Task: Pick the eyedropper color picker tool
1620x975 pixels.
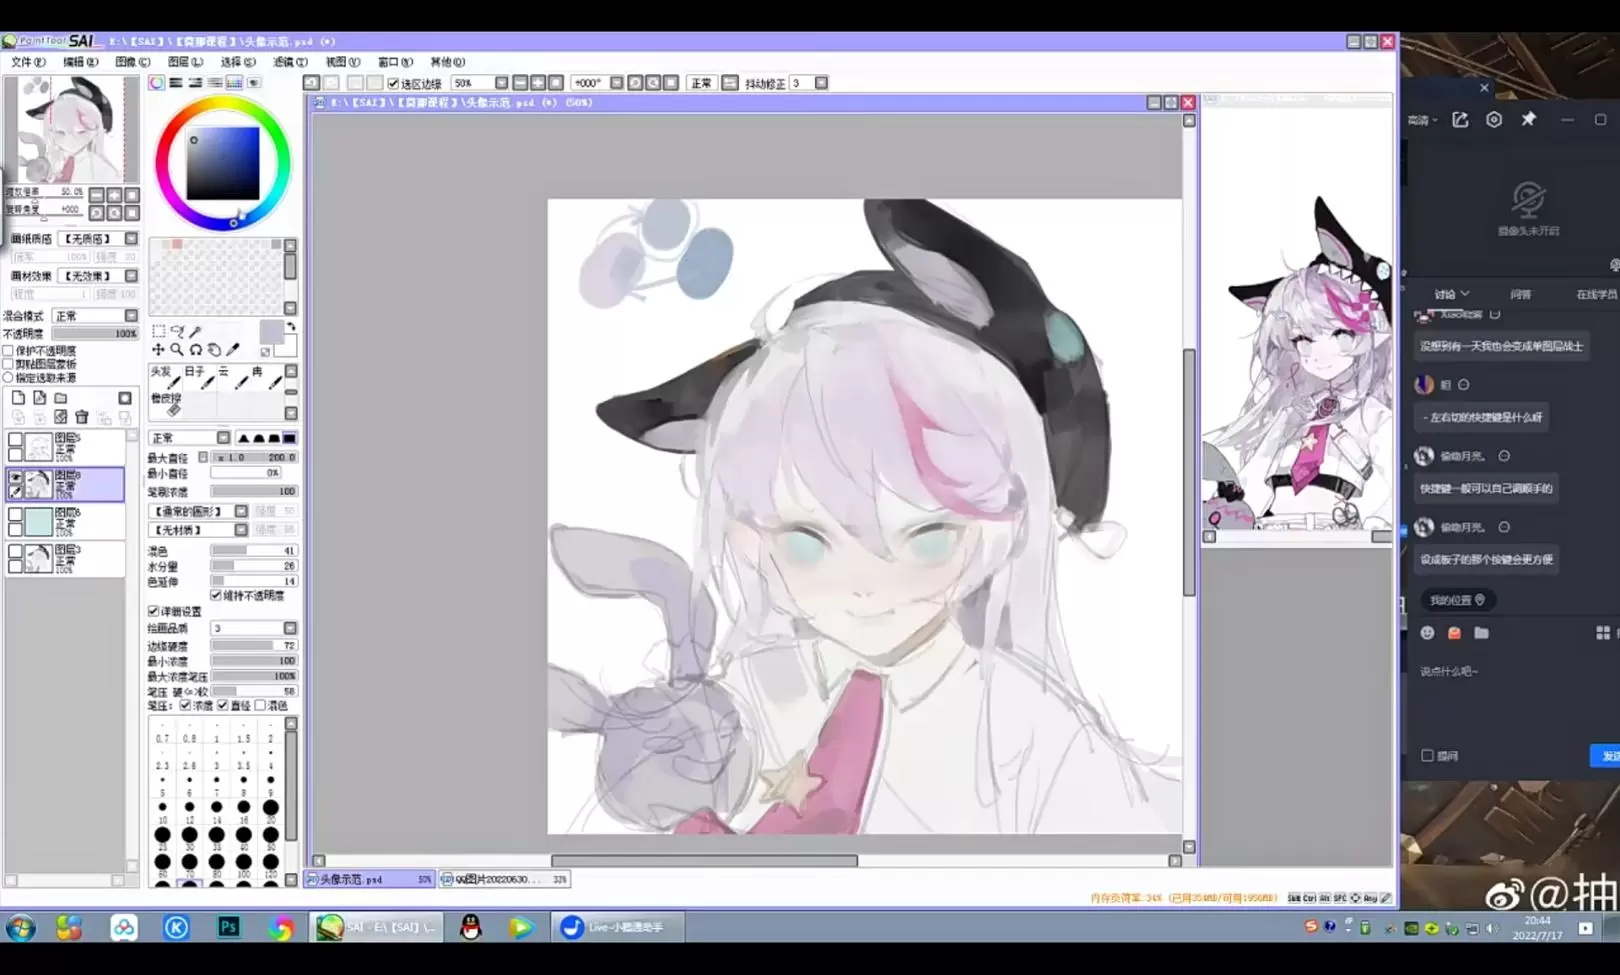Action: point(233,350)
